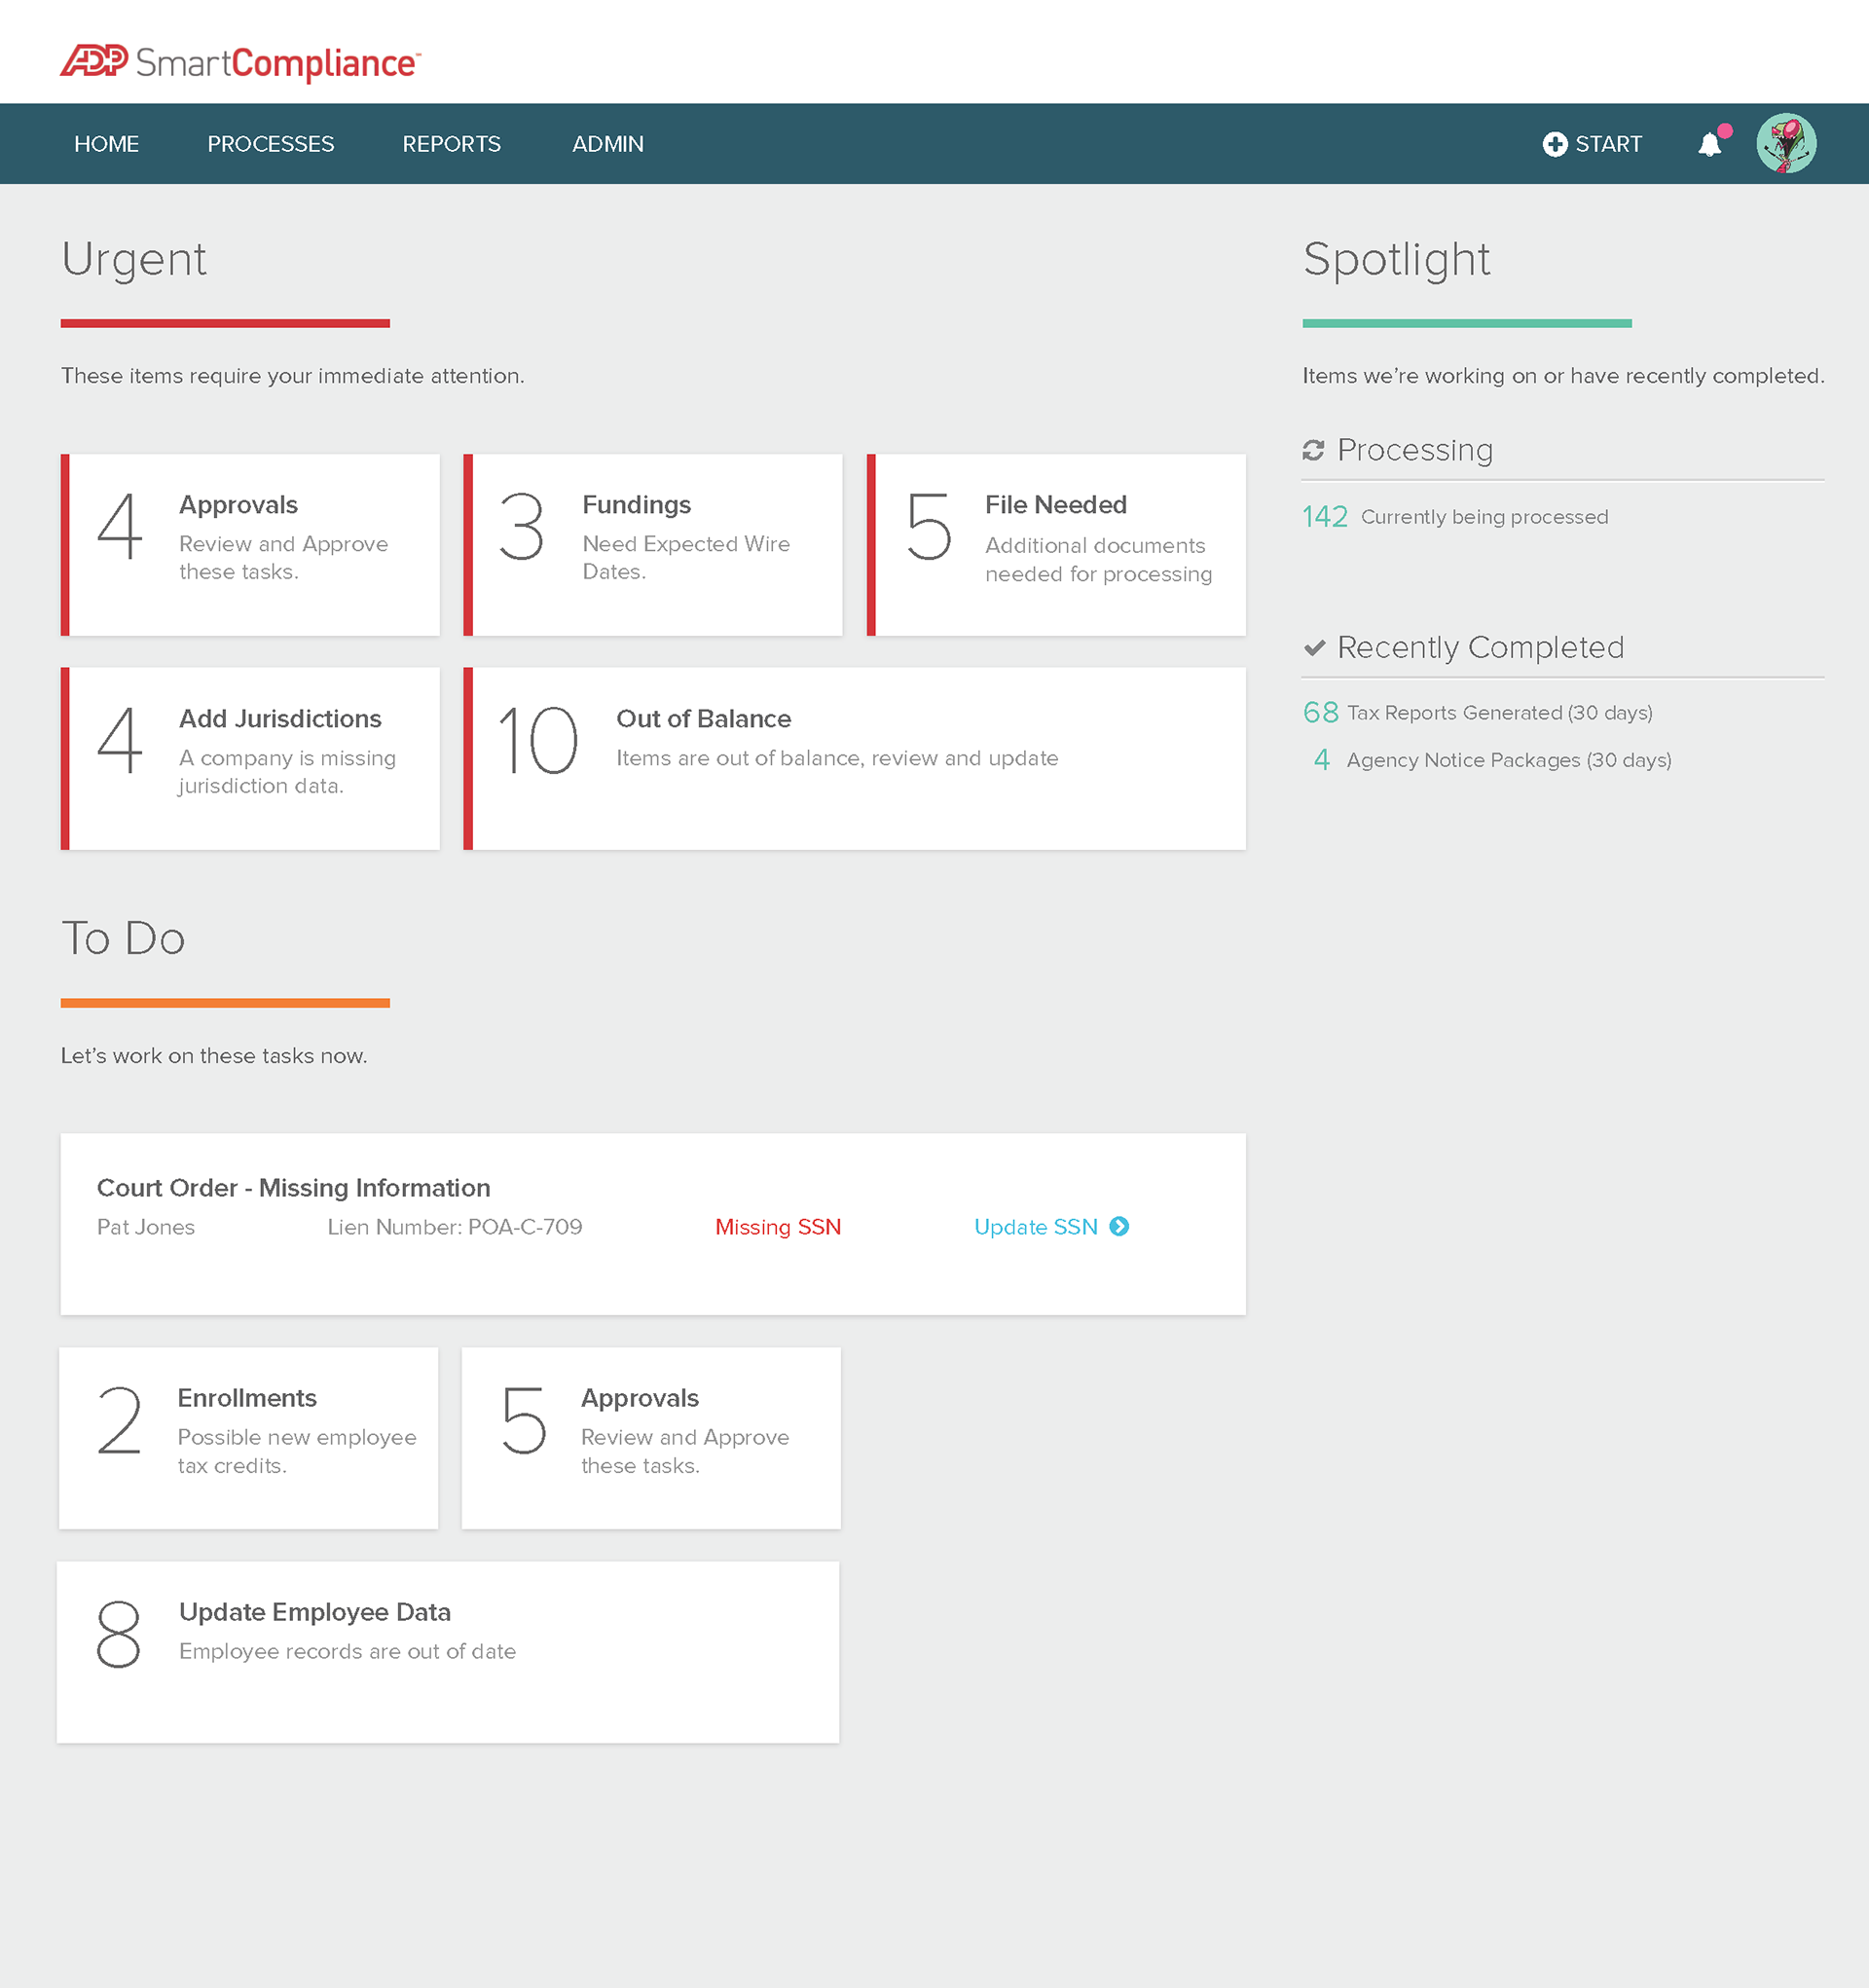Open the REPORTS menu

click(452, 144)
